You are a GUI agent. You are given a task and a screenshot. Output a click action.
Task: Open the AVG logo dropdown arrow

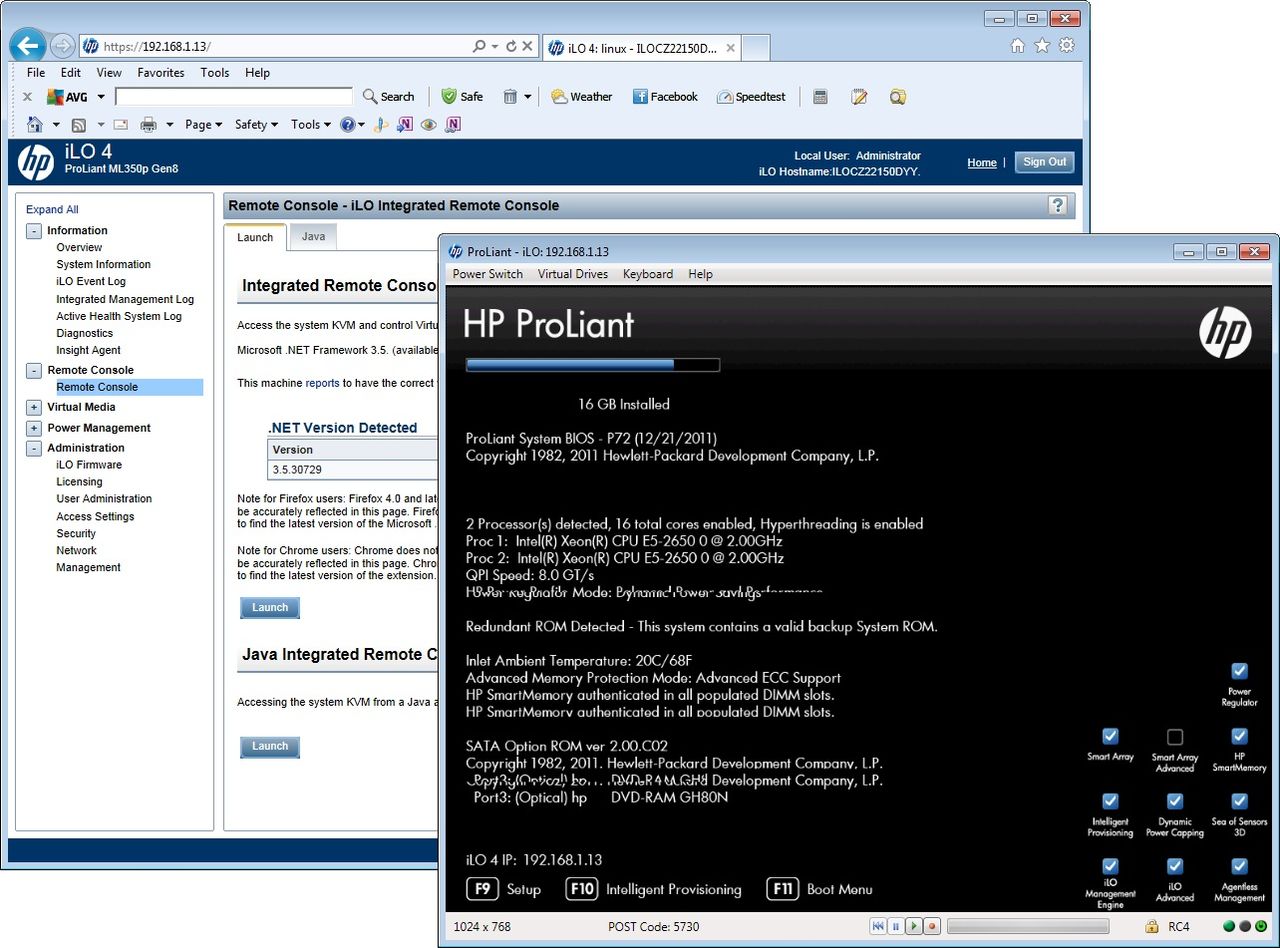[100, 97]
